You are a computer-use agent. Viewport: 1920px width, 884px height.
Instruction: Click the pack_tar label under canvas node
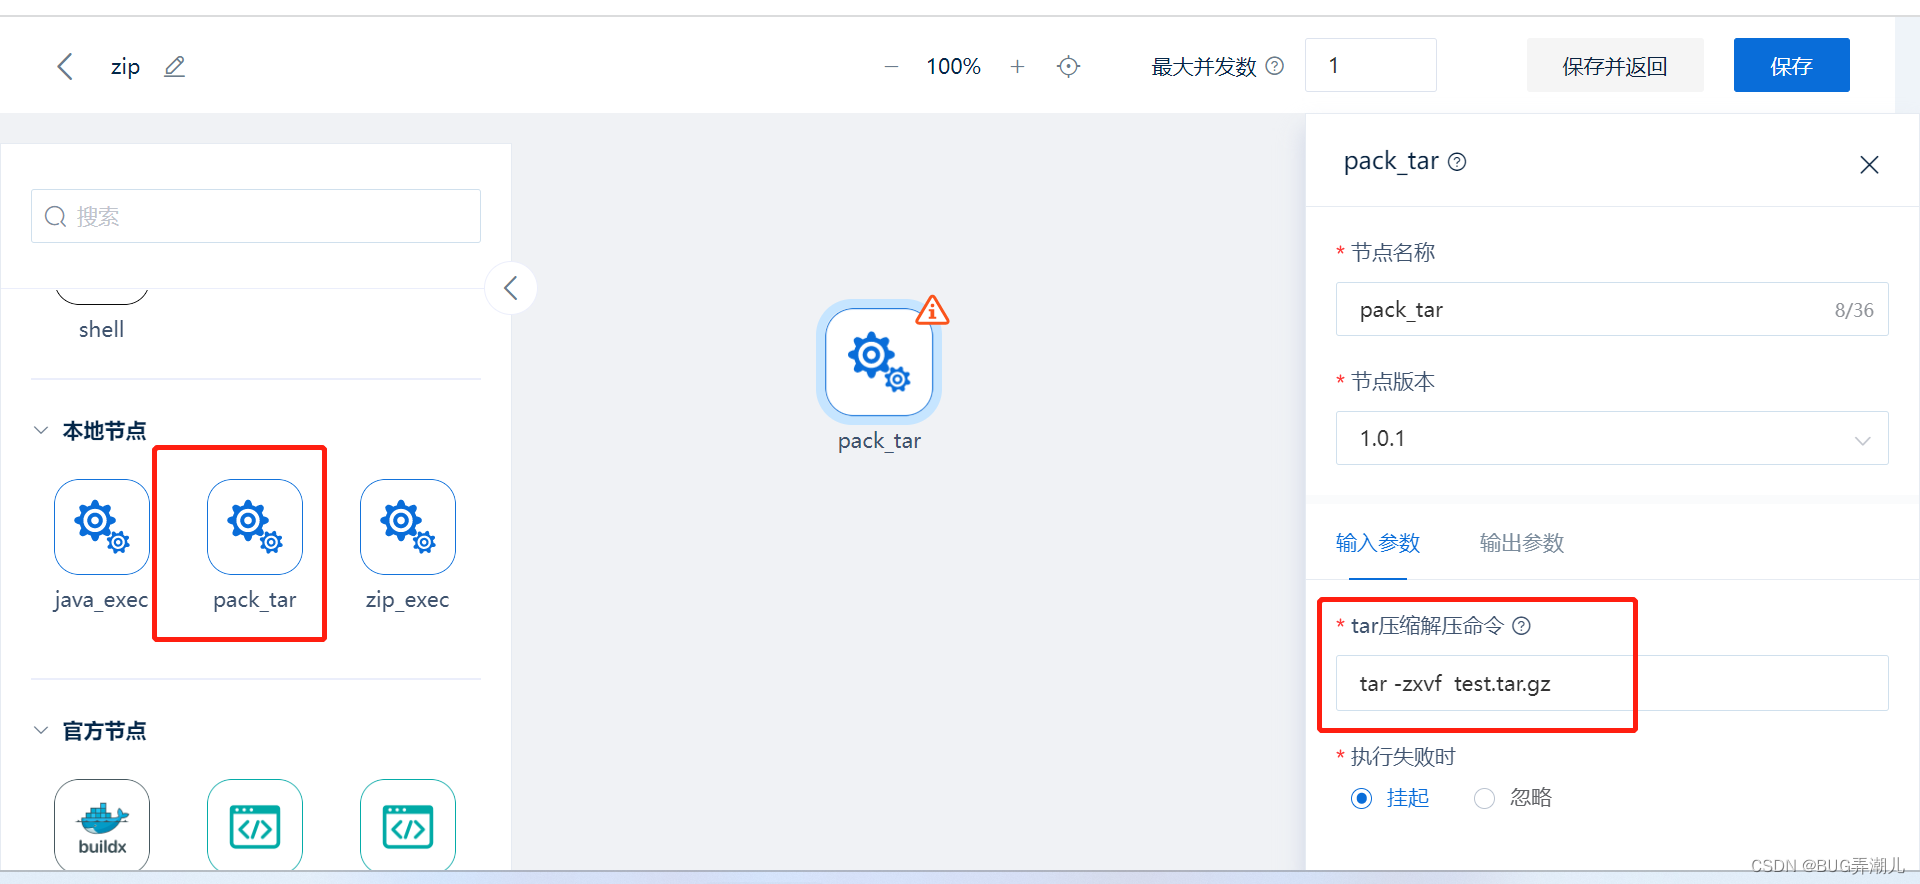click(x=879, y=441)
